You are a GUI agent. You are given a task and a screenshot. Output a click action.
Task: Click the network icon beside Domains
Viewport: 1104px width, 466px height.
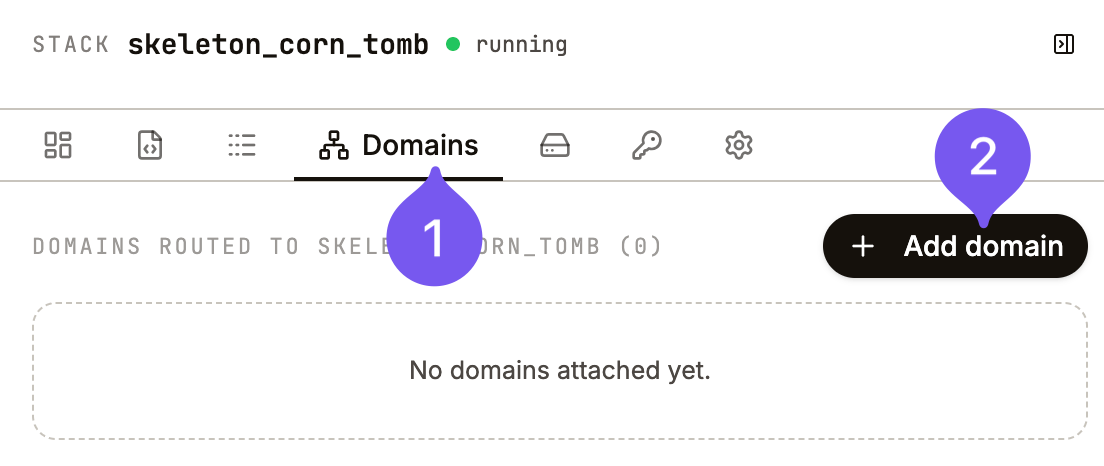point(334,145)
